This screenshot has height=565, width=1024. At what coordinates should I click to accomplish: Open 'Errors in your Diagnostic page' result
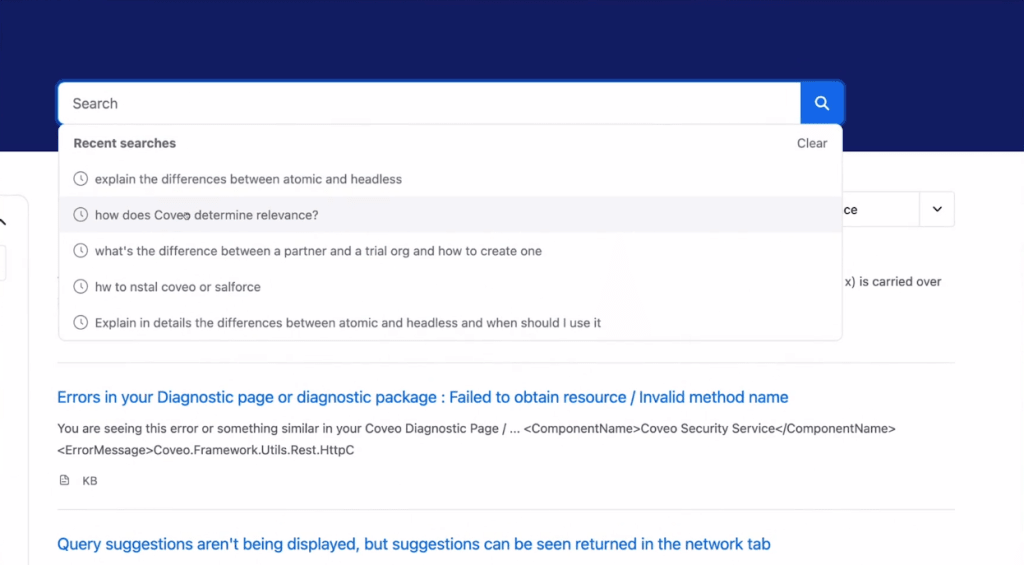pos(422,397)
